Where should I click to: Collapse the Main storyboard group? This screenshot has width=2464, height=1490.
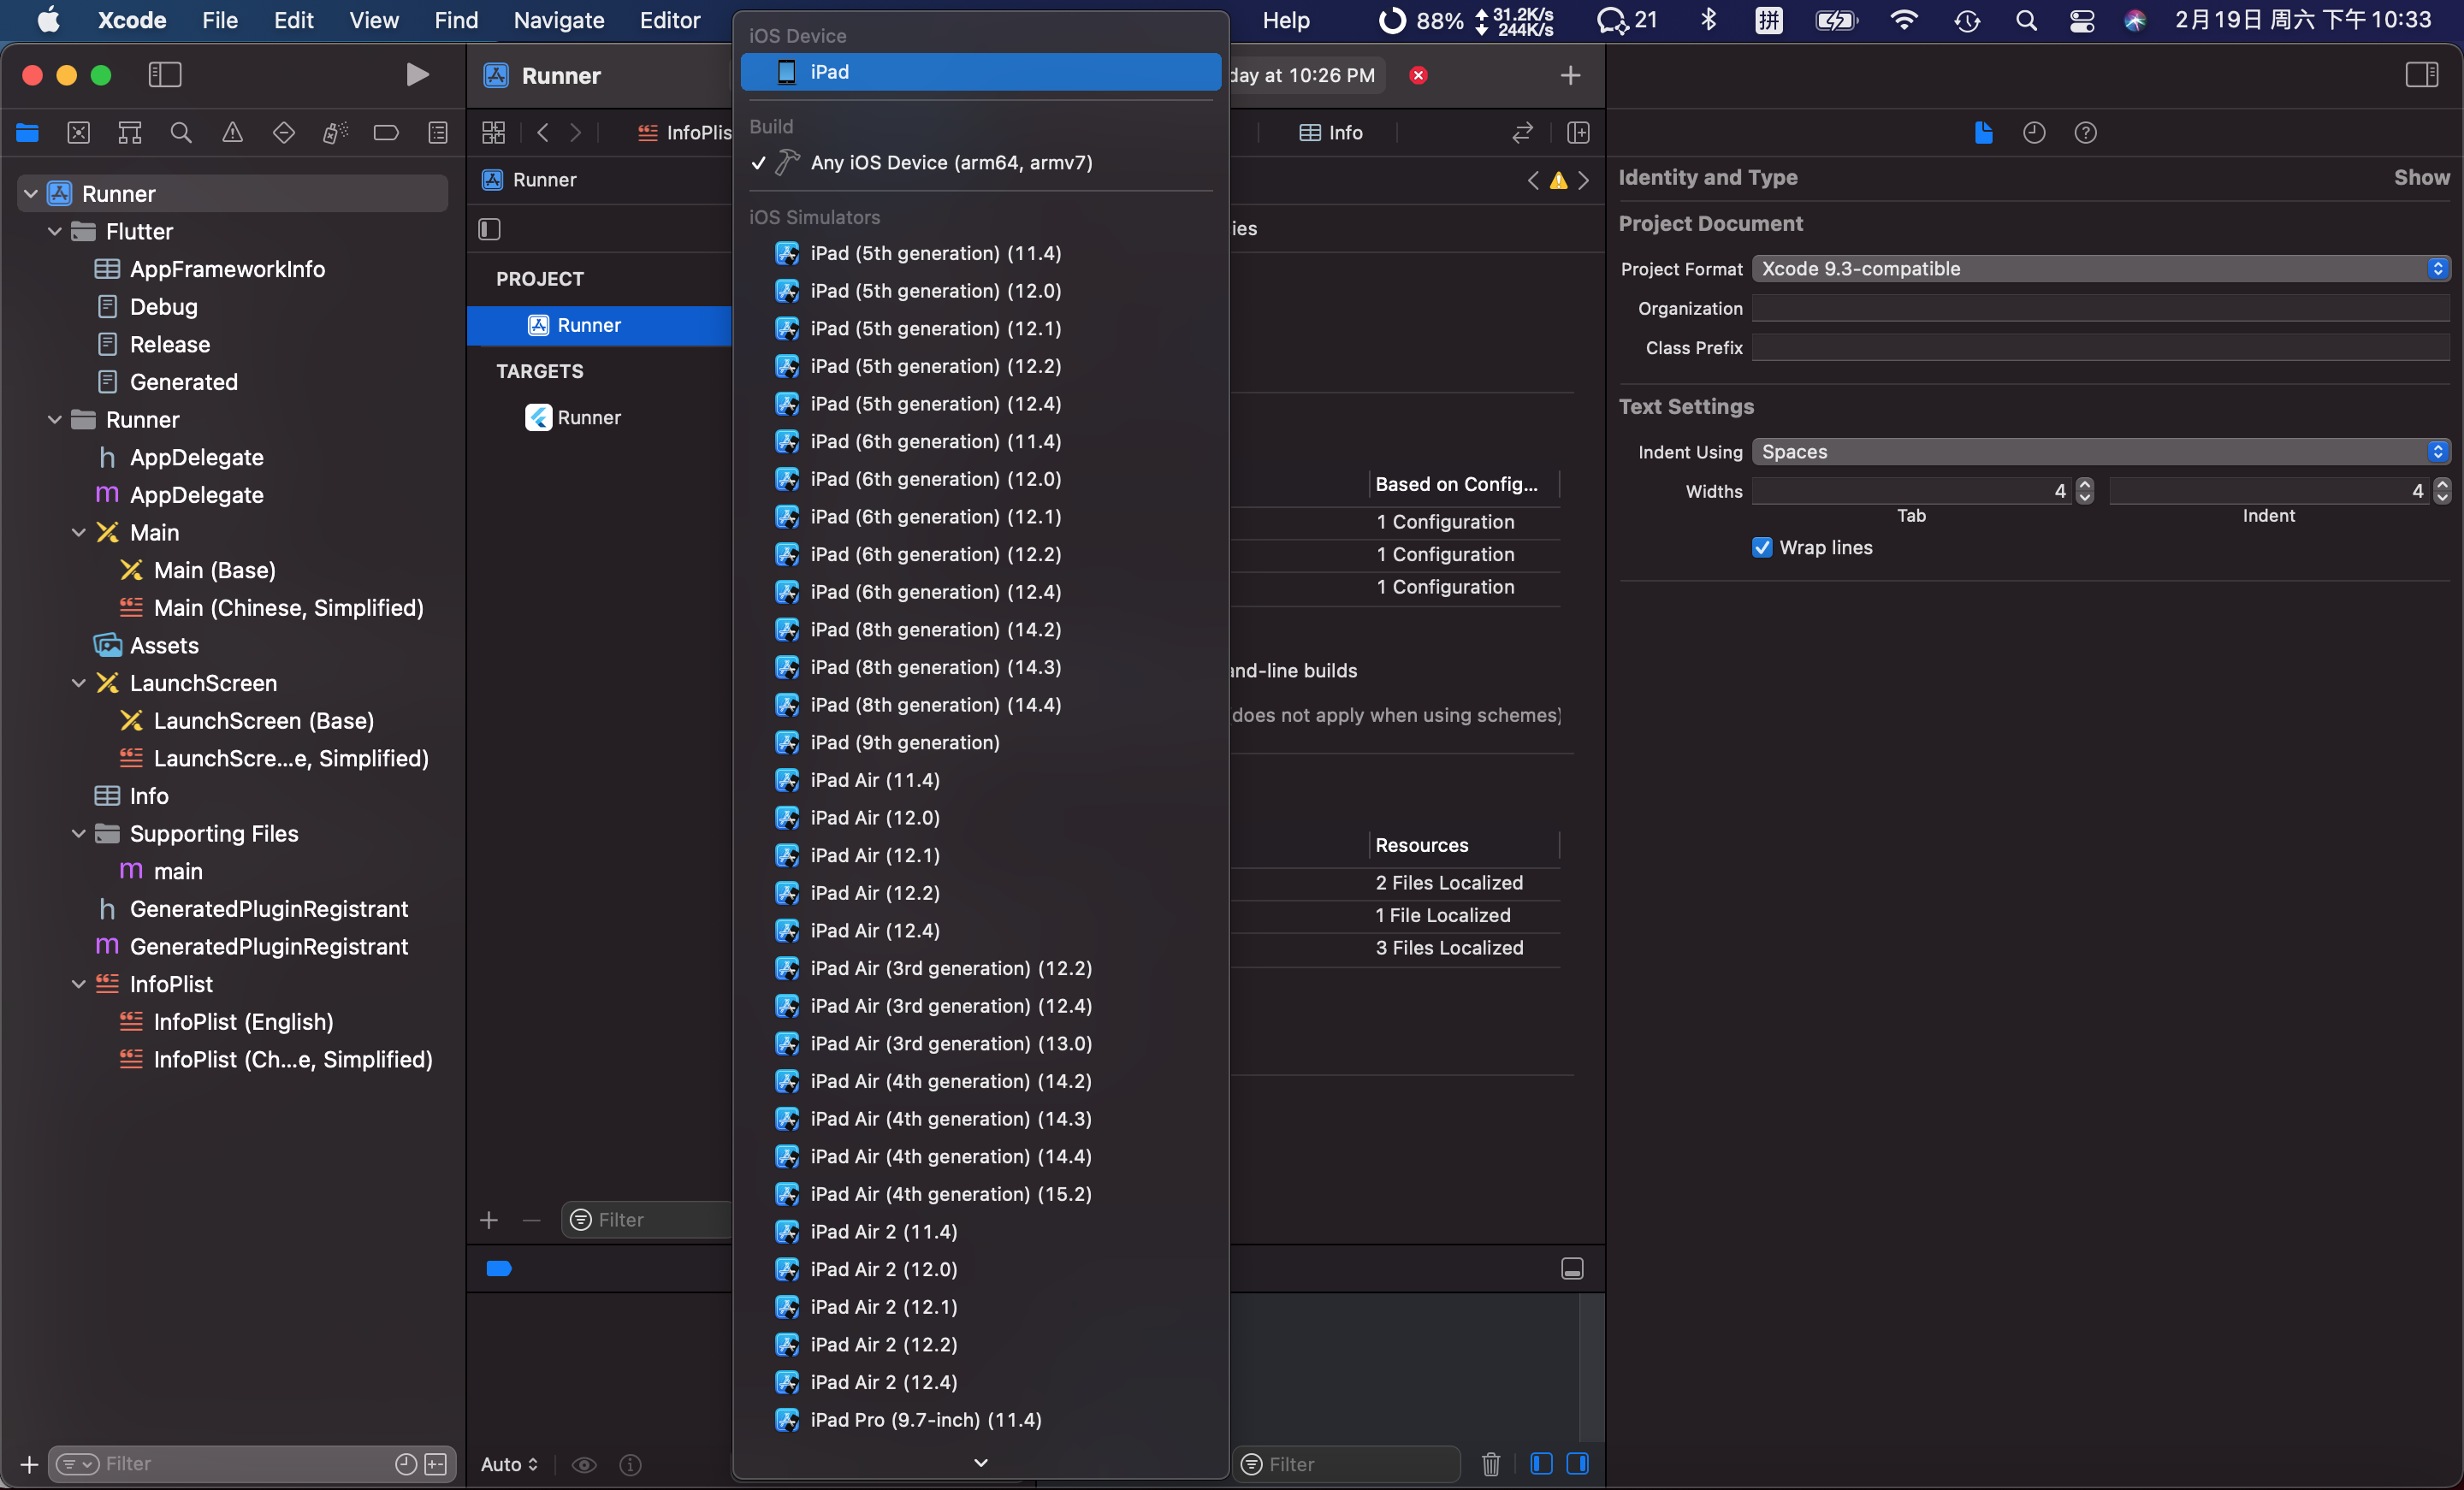[79, 532]
